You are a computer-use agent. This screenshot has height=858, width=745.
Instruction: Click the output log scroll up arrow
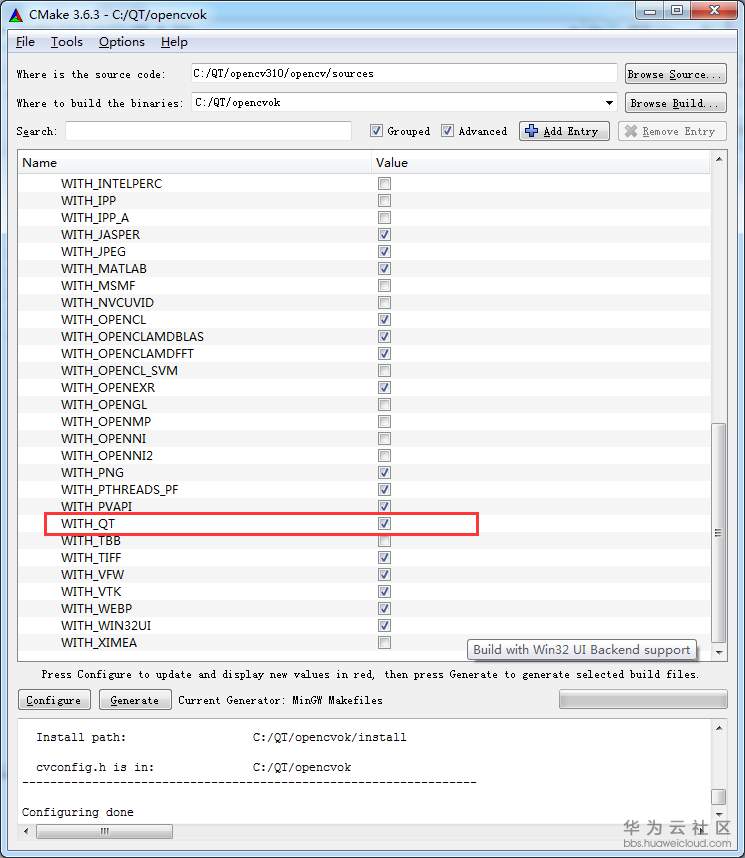(719, 728)
